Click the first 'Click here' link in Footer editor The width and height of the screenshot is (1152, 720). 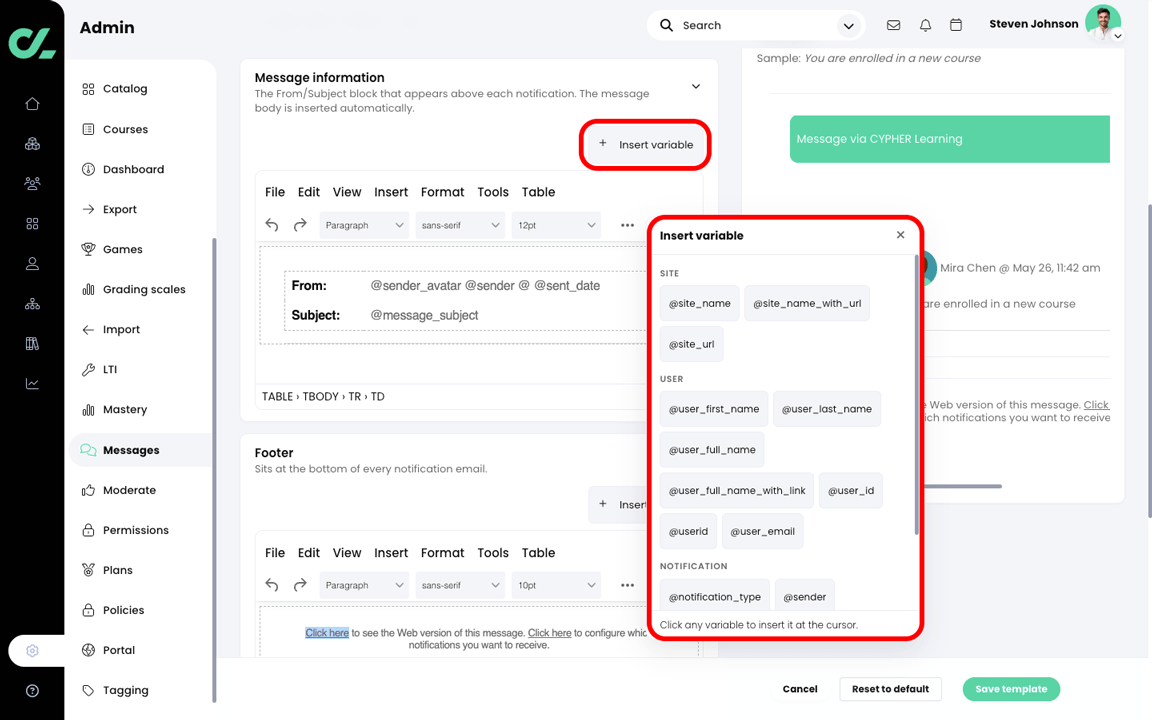point(327,633)
